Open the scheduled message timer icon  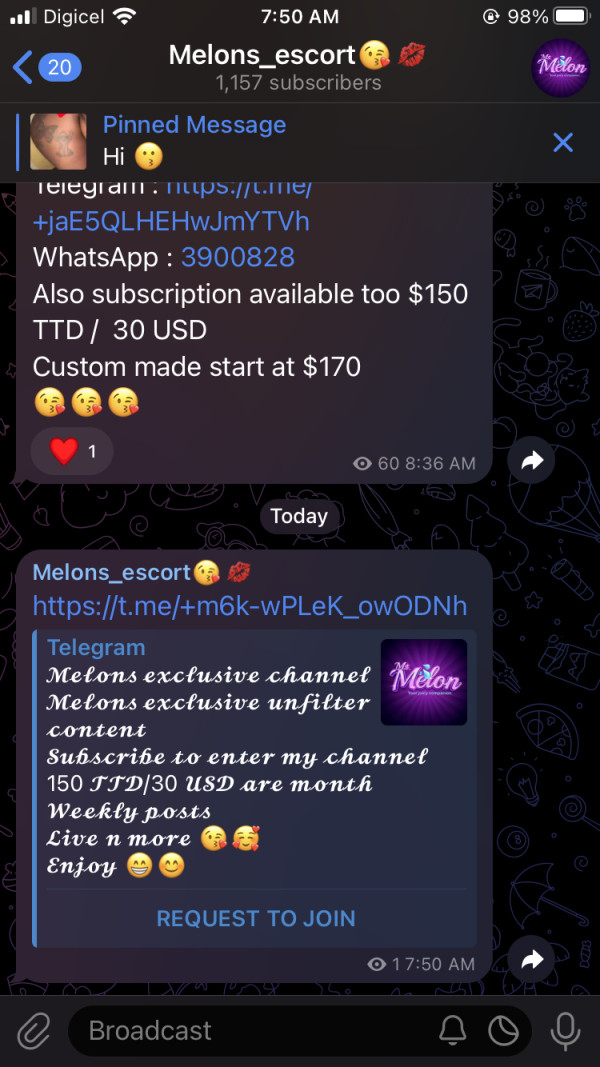(x=504, y=1031)
